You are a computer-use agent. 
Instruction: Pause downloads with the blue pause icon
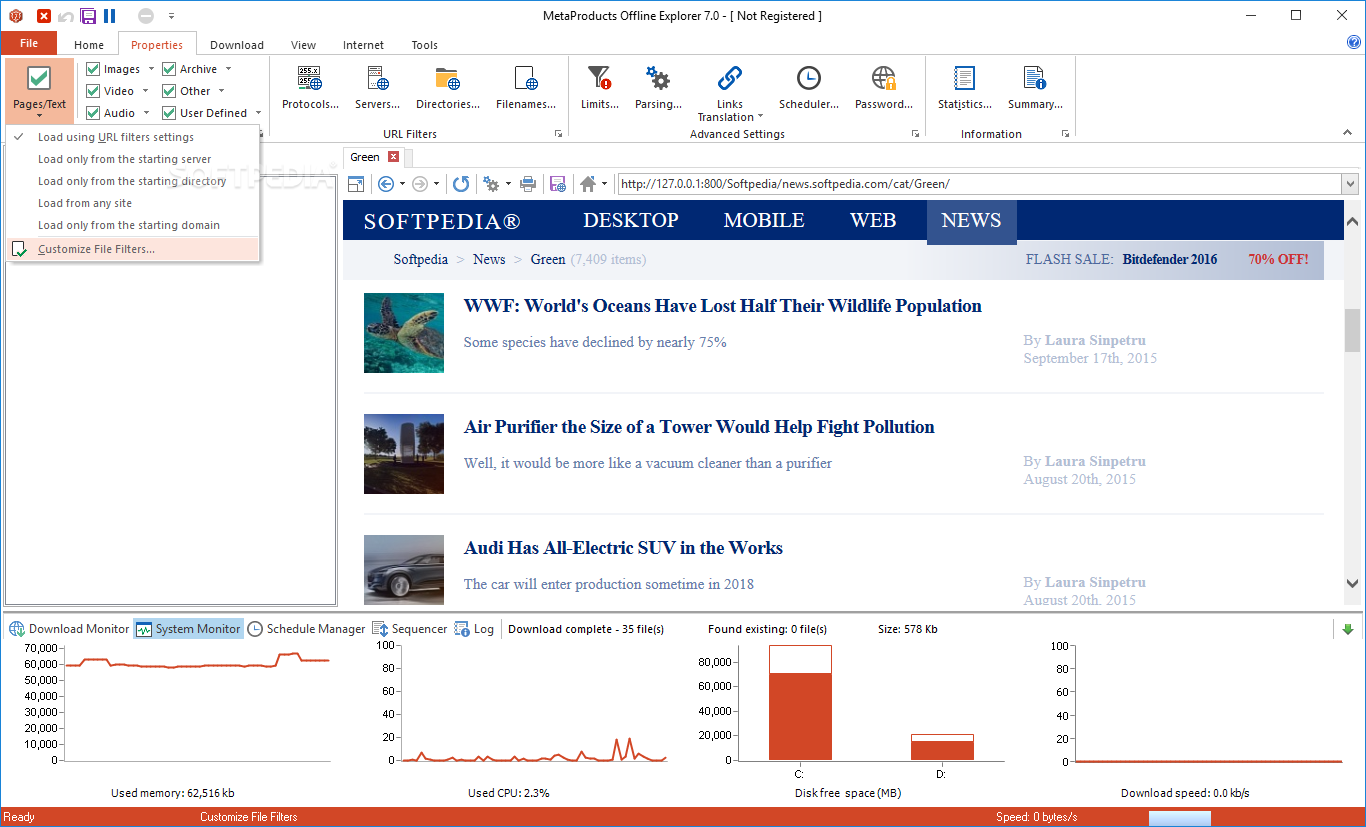click(x=109, y=16)
